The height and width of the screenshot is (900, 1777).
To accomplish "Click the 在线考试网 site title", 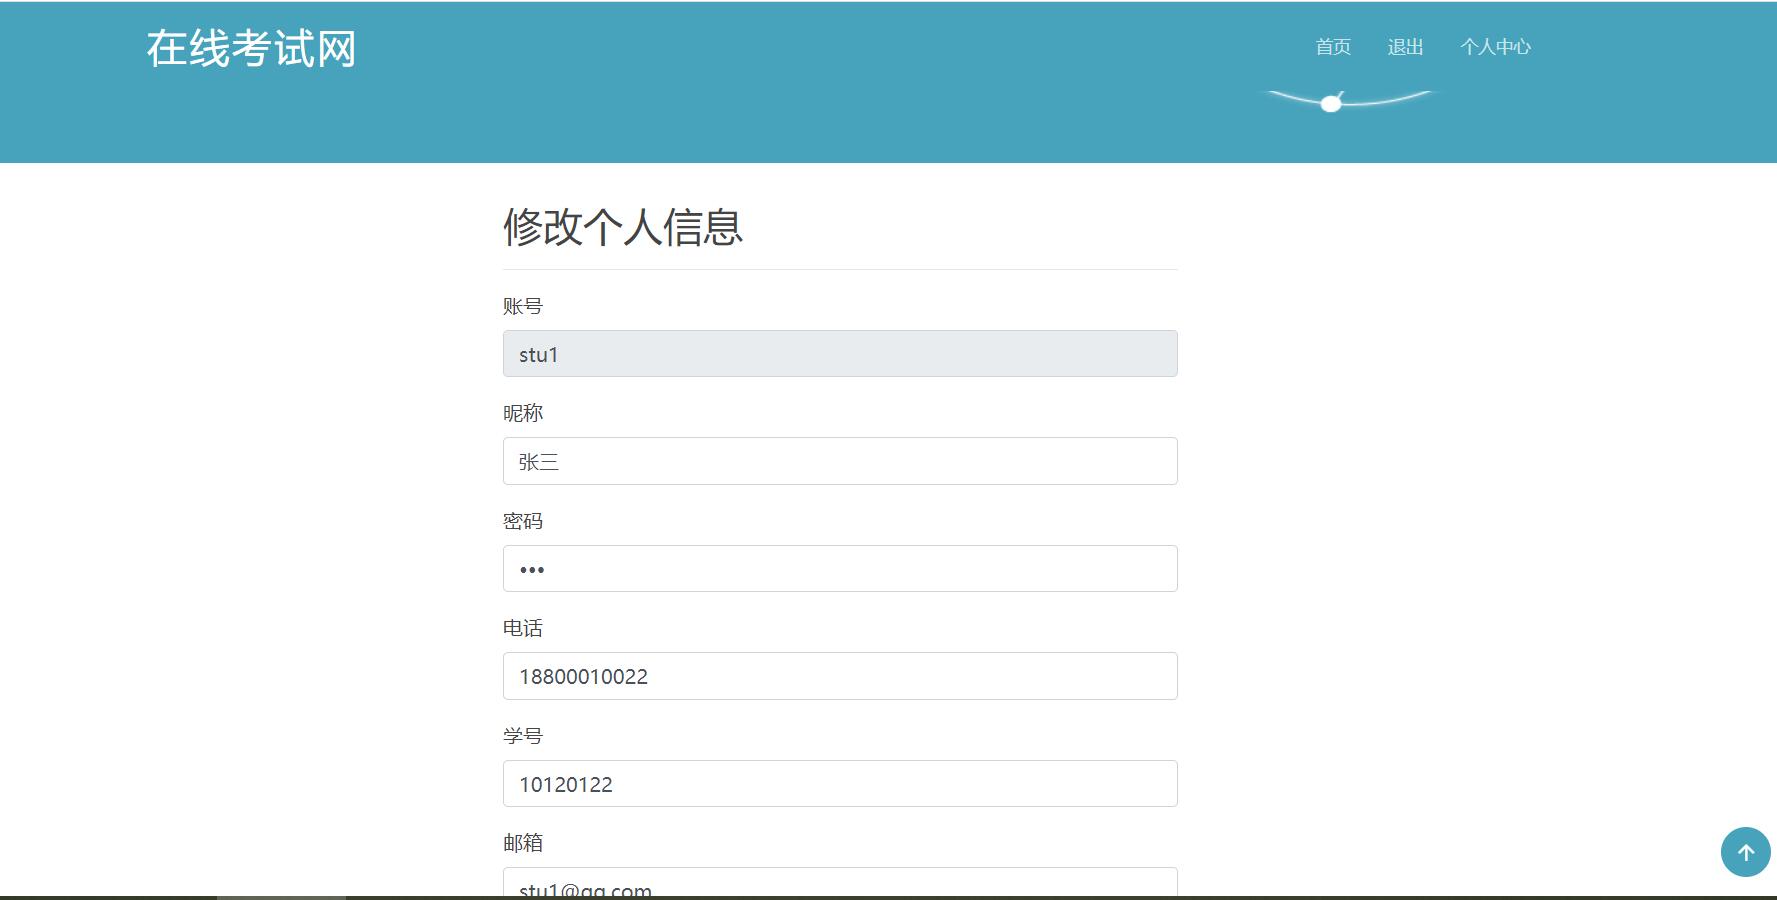I will (251, 49).
